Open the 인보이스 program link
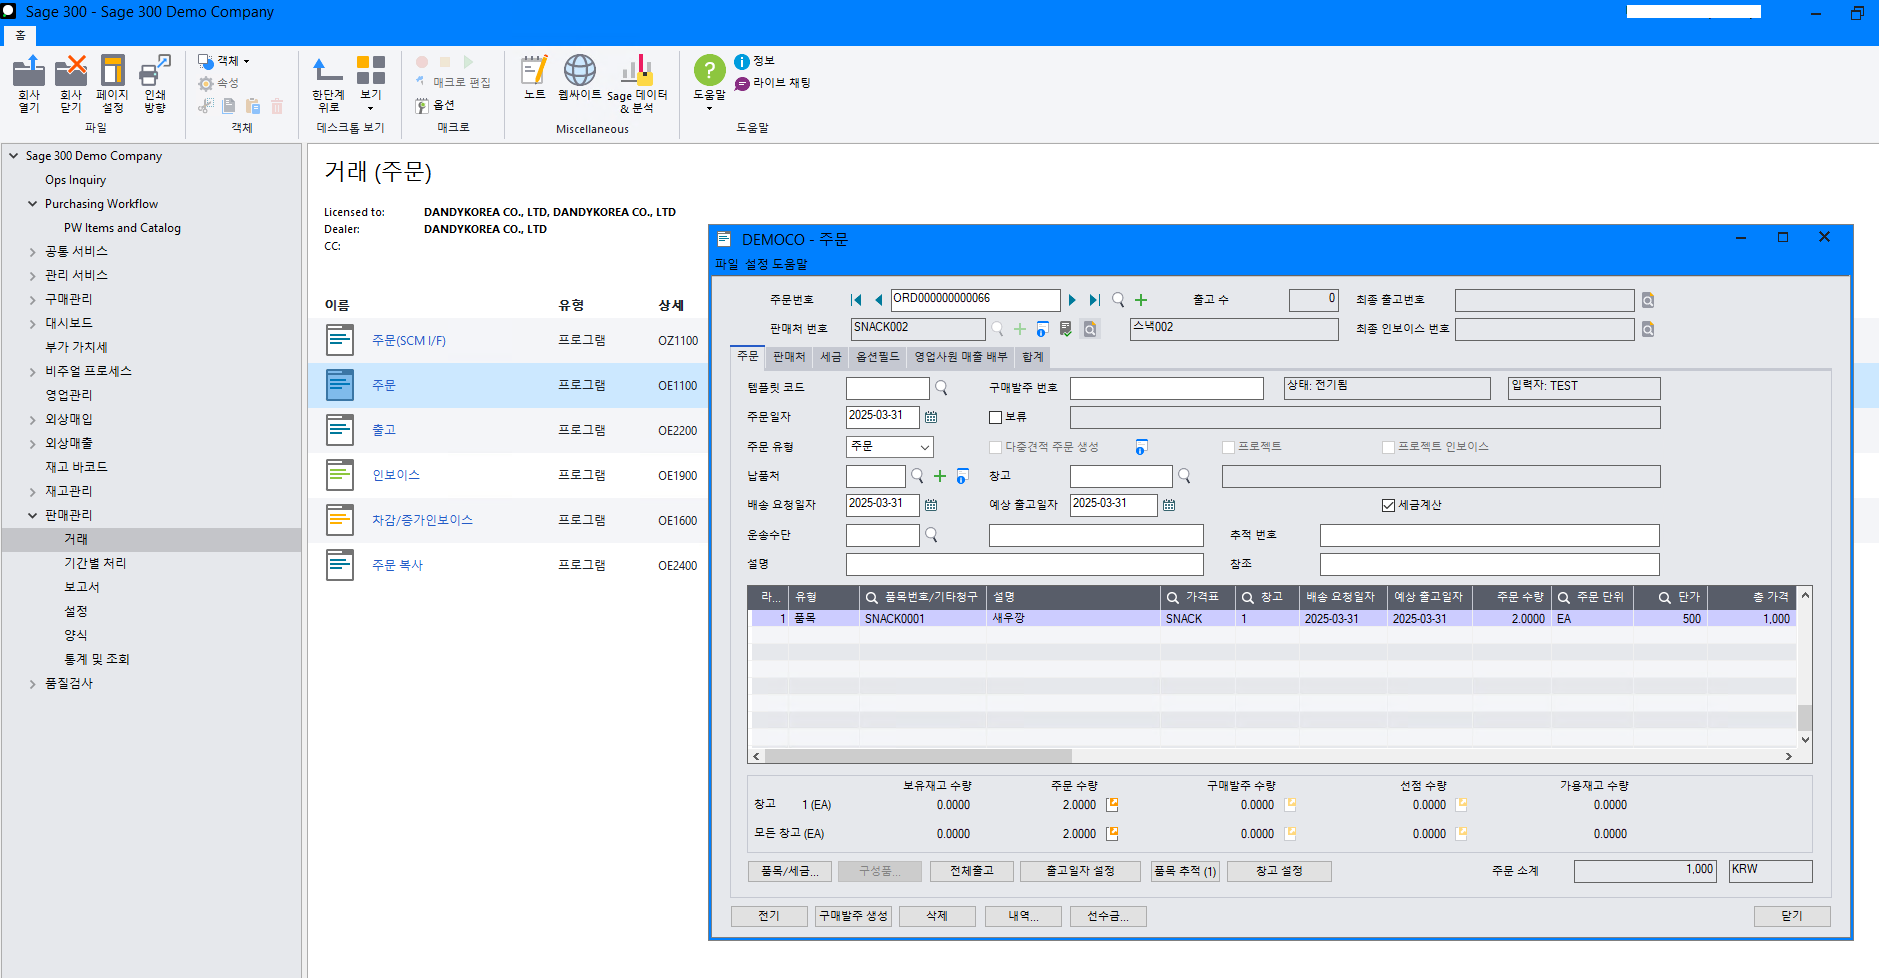The width and height of the screenshot is (1879, 978). [396, 475]
